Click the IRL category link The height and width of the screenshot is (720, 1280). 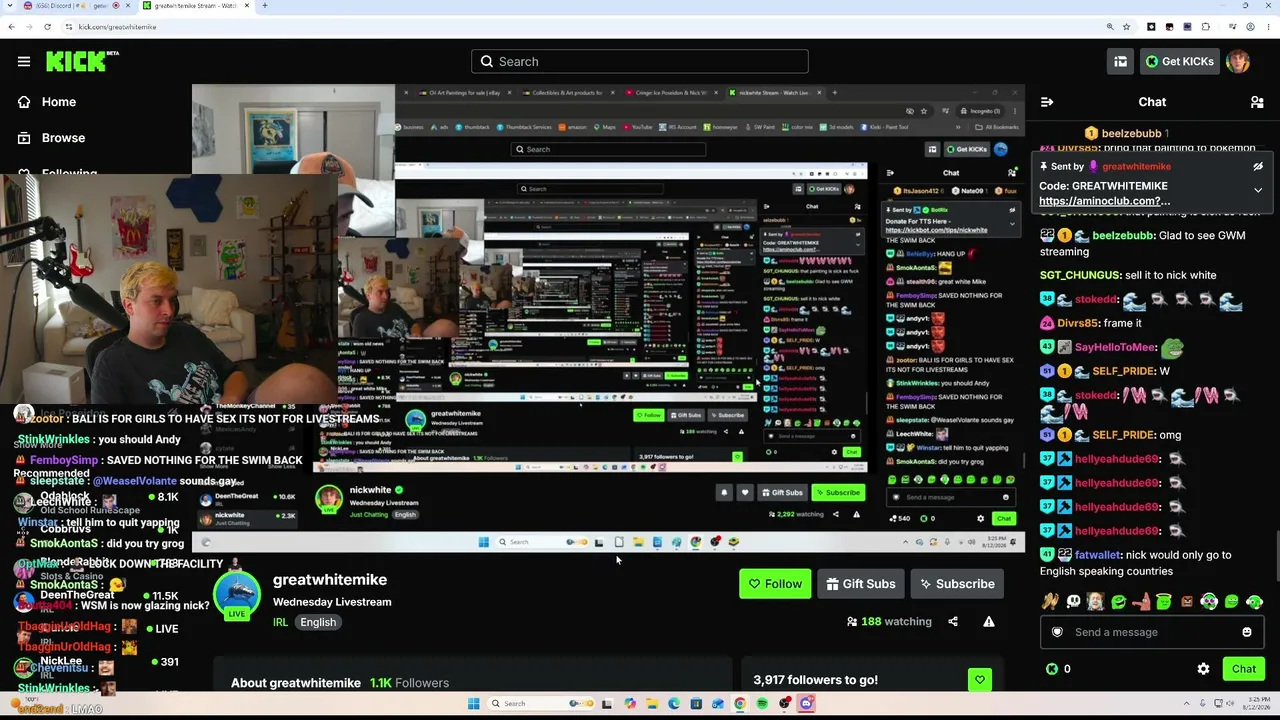(x=280, y=622)
